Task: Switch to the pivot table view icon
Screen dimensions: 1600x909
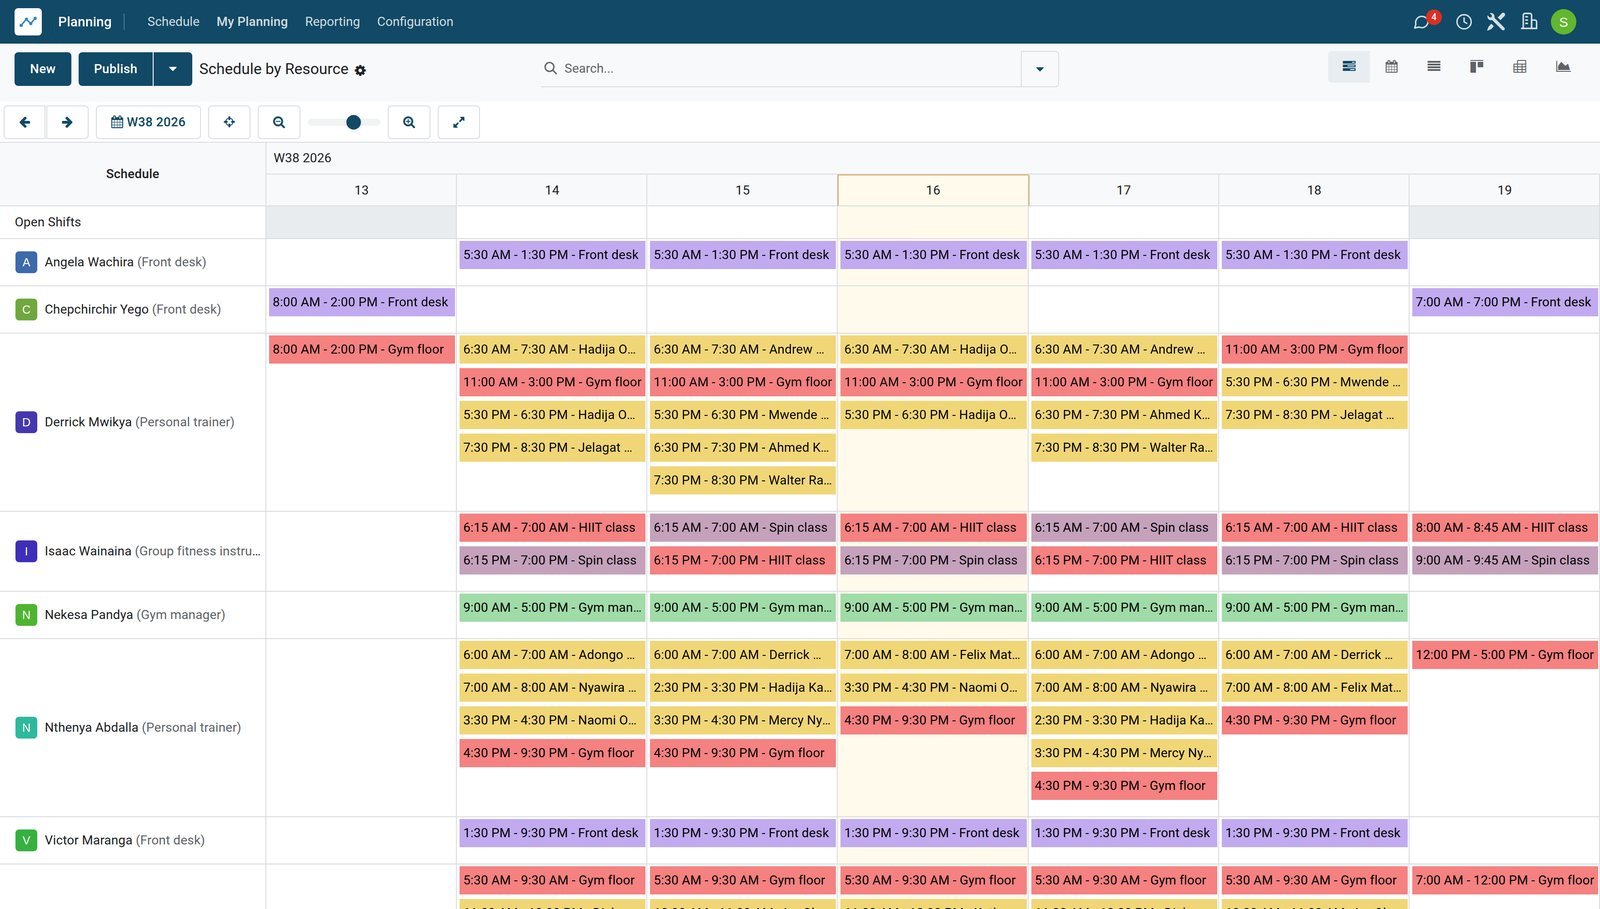Action: pyautogui.click(x=1520, y=67)
